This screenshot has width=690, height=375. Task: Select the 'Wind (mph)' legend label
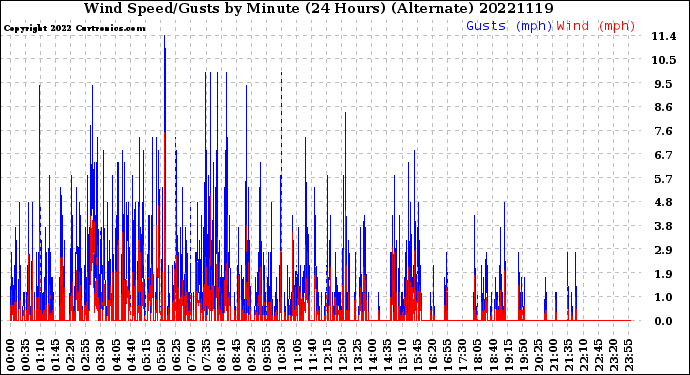596,26
